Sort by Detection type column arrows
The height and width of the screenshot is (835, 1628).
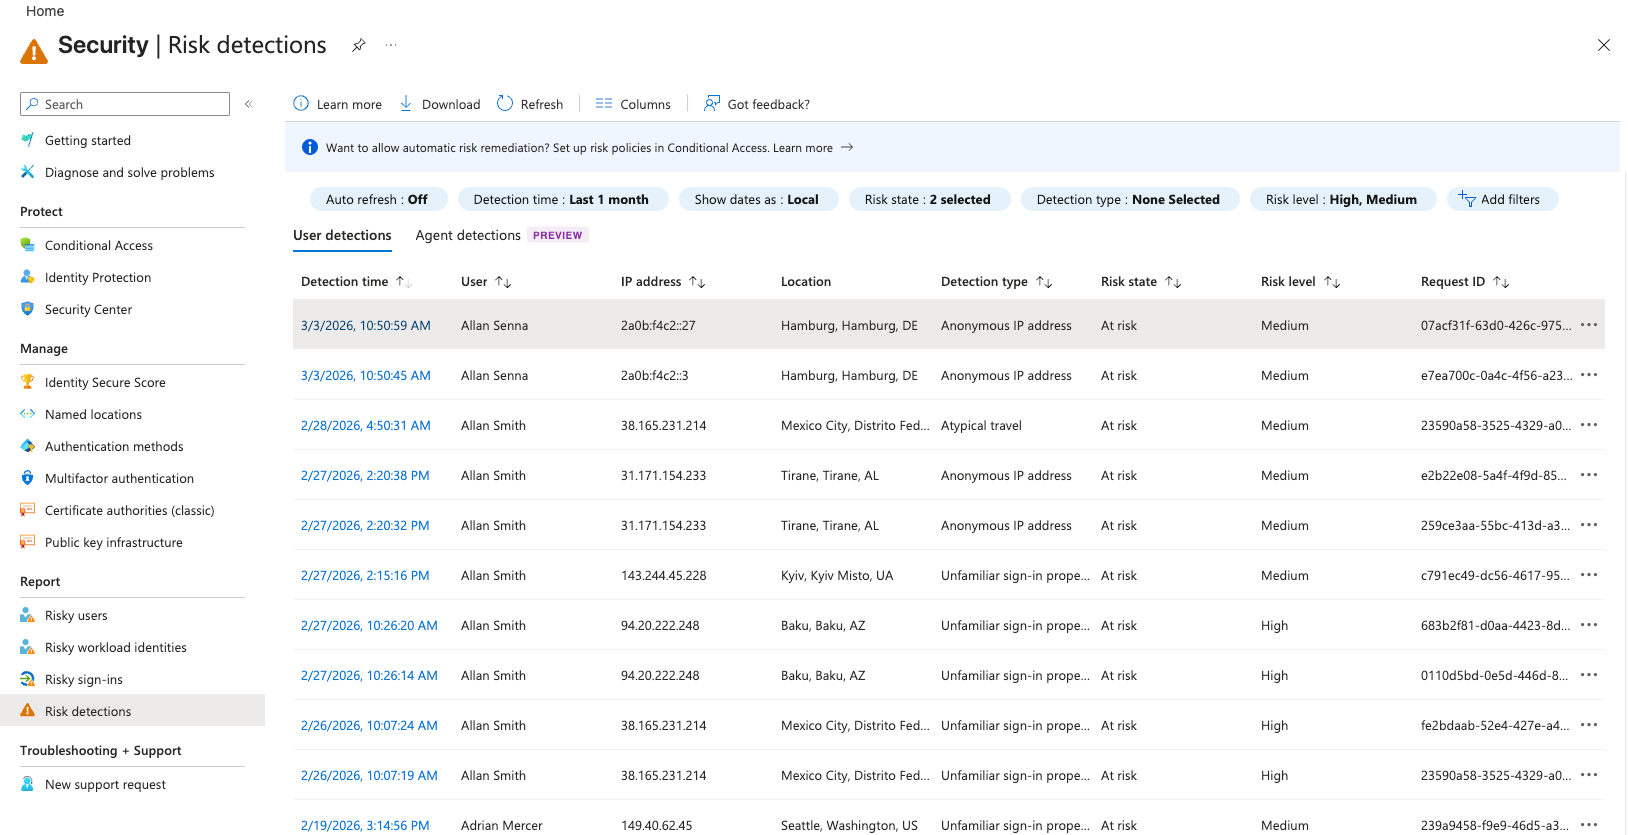pos(1044,282)
